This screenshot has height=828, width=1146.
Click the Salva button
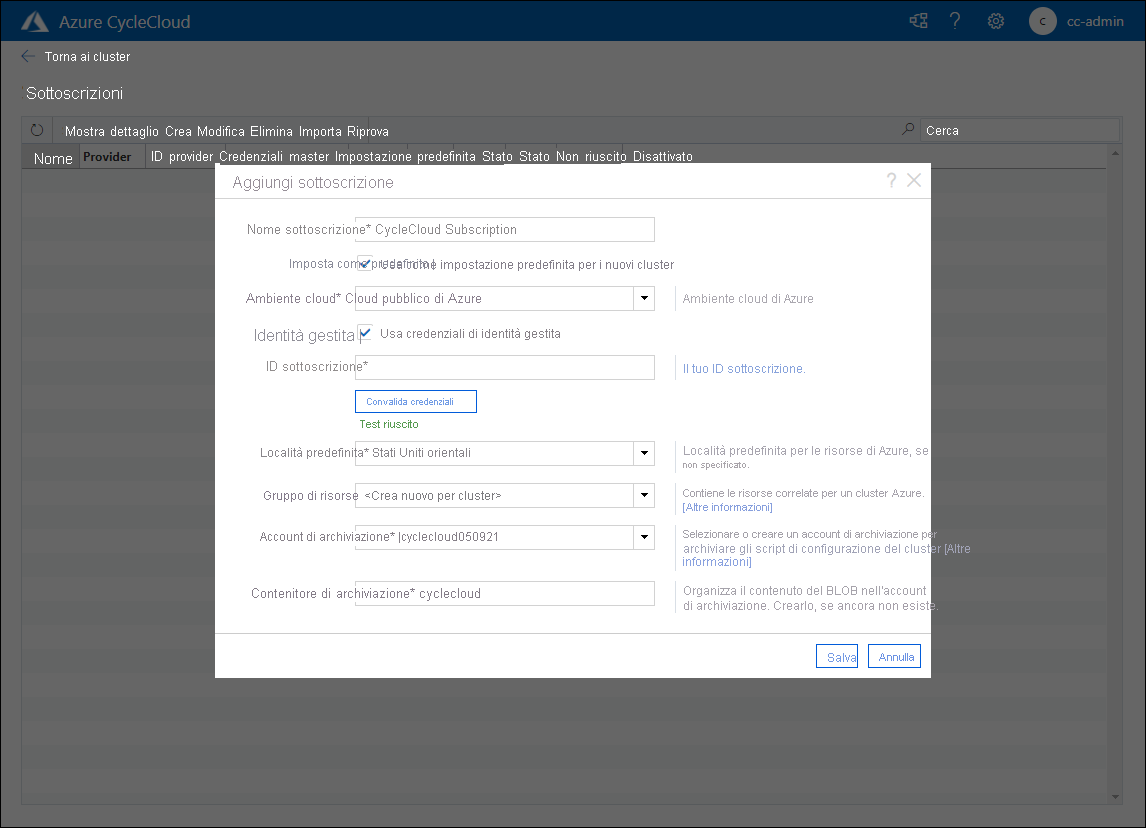point(837,656)
